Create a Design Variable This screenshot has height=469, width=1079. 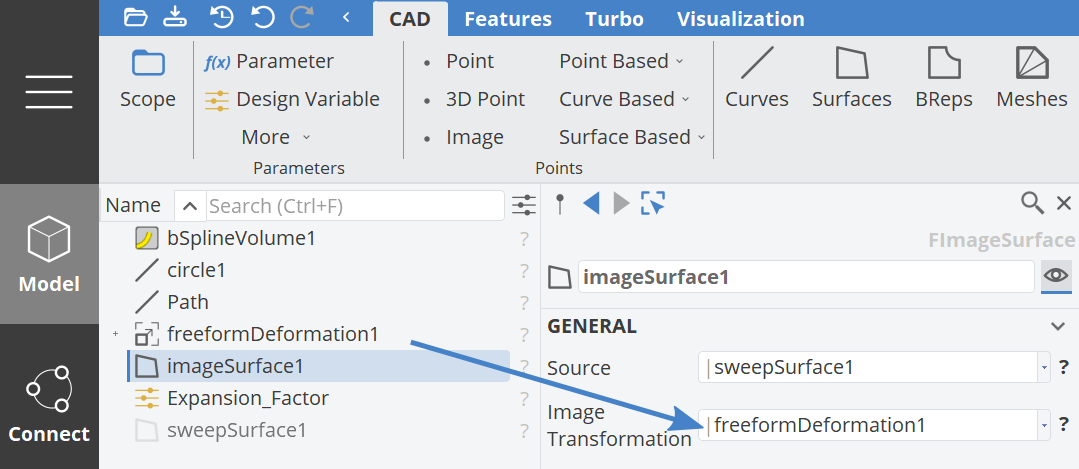[x=292, y=100]
